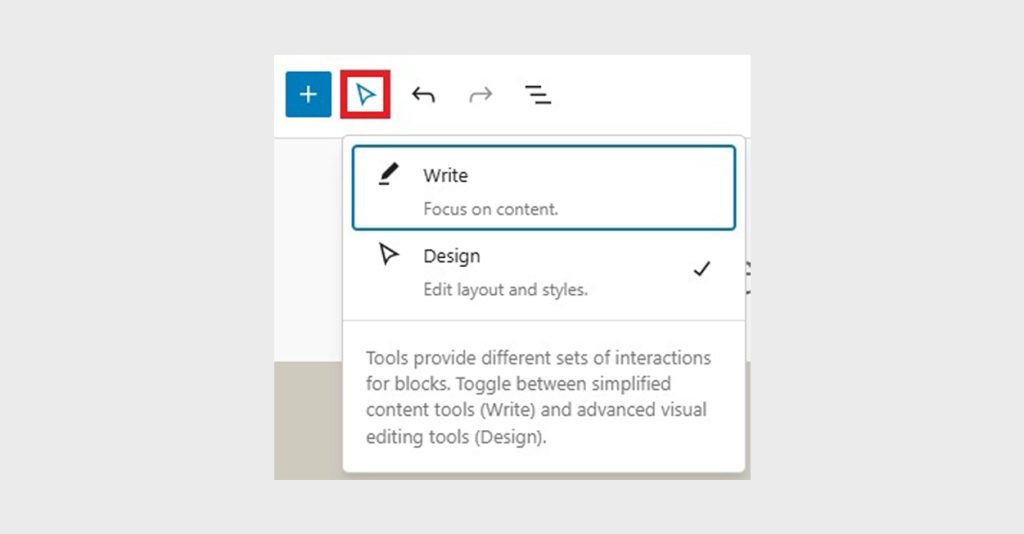The height and width of the screenshot is (534, 1024).
Task: Click the Tools arrow icon in toolbar
Action: click(366, 95)
